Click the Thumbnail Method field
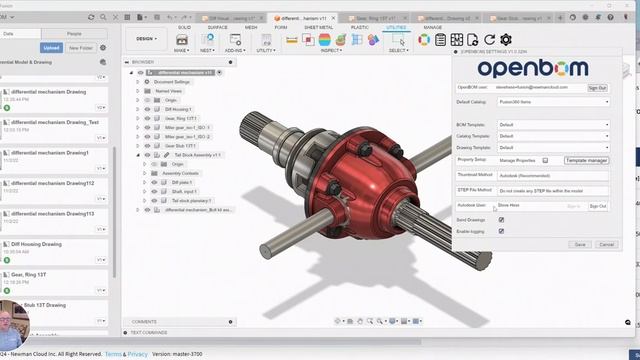Image resolution: width=640 pixels, height=360 pixels. tap(553, 176)
